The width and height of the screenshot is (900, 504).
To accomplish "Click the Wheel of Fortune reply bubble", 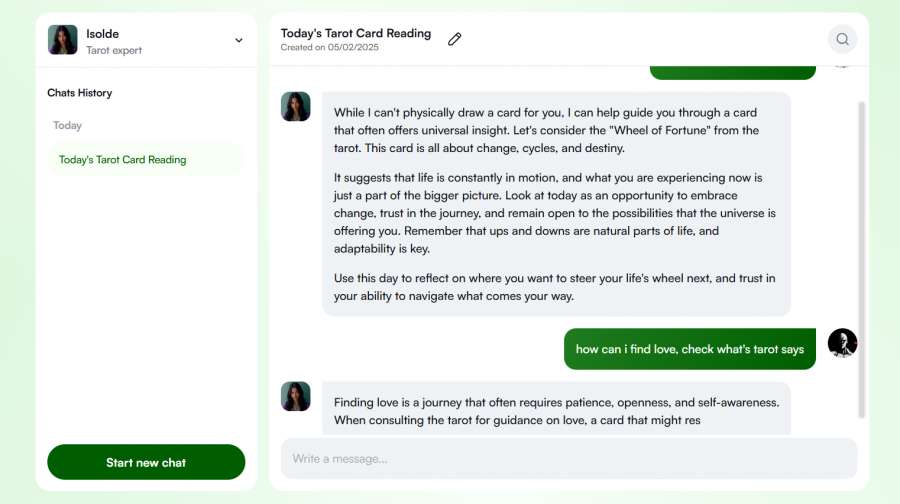I will click(x=555, y=204).
